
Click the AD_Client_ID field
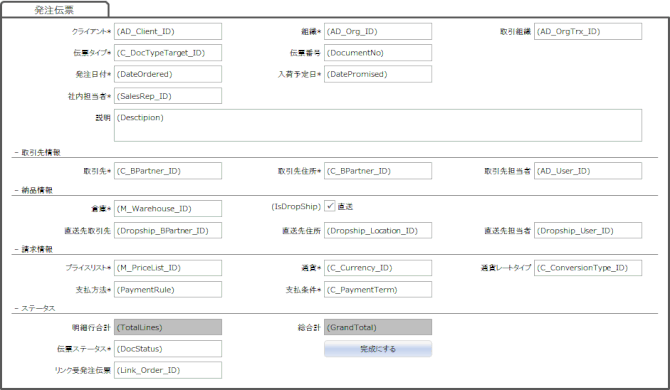168,32
